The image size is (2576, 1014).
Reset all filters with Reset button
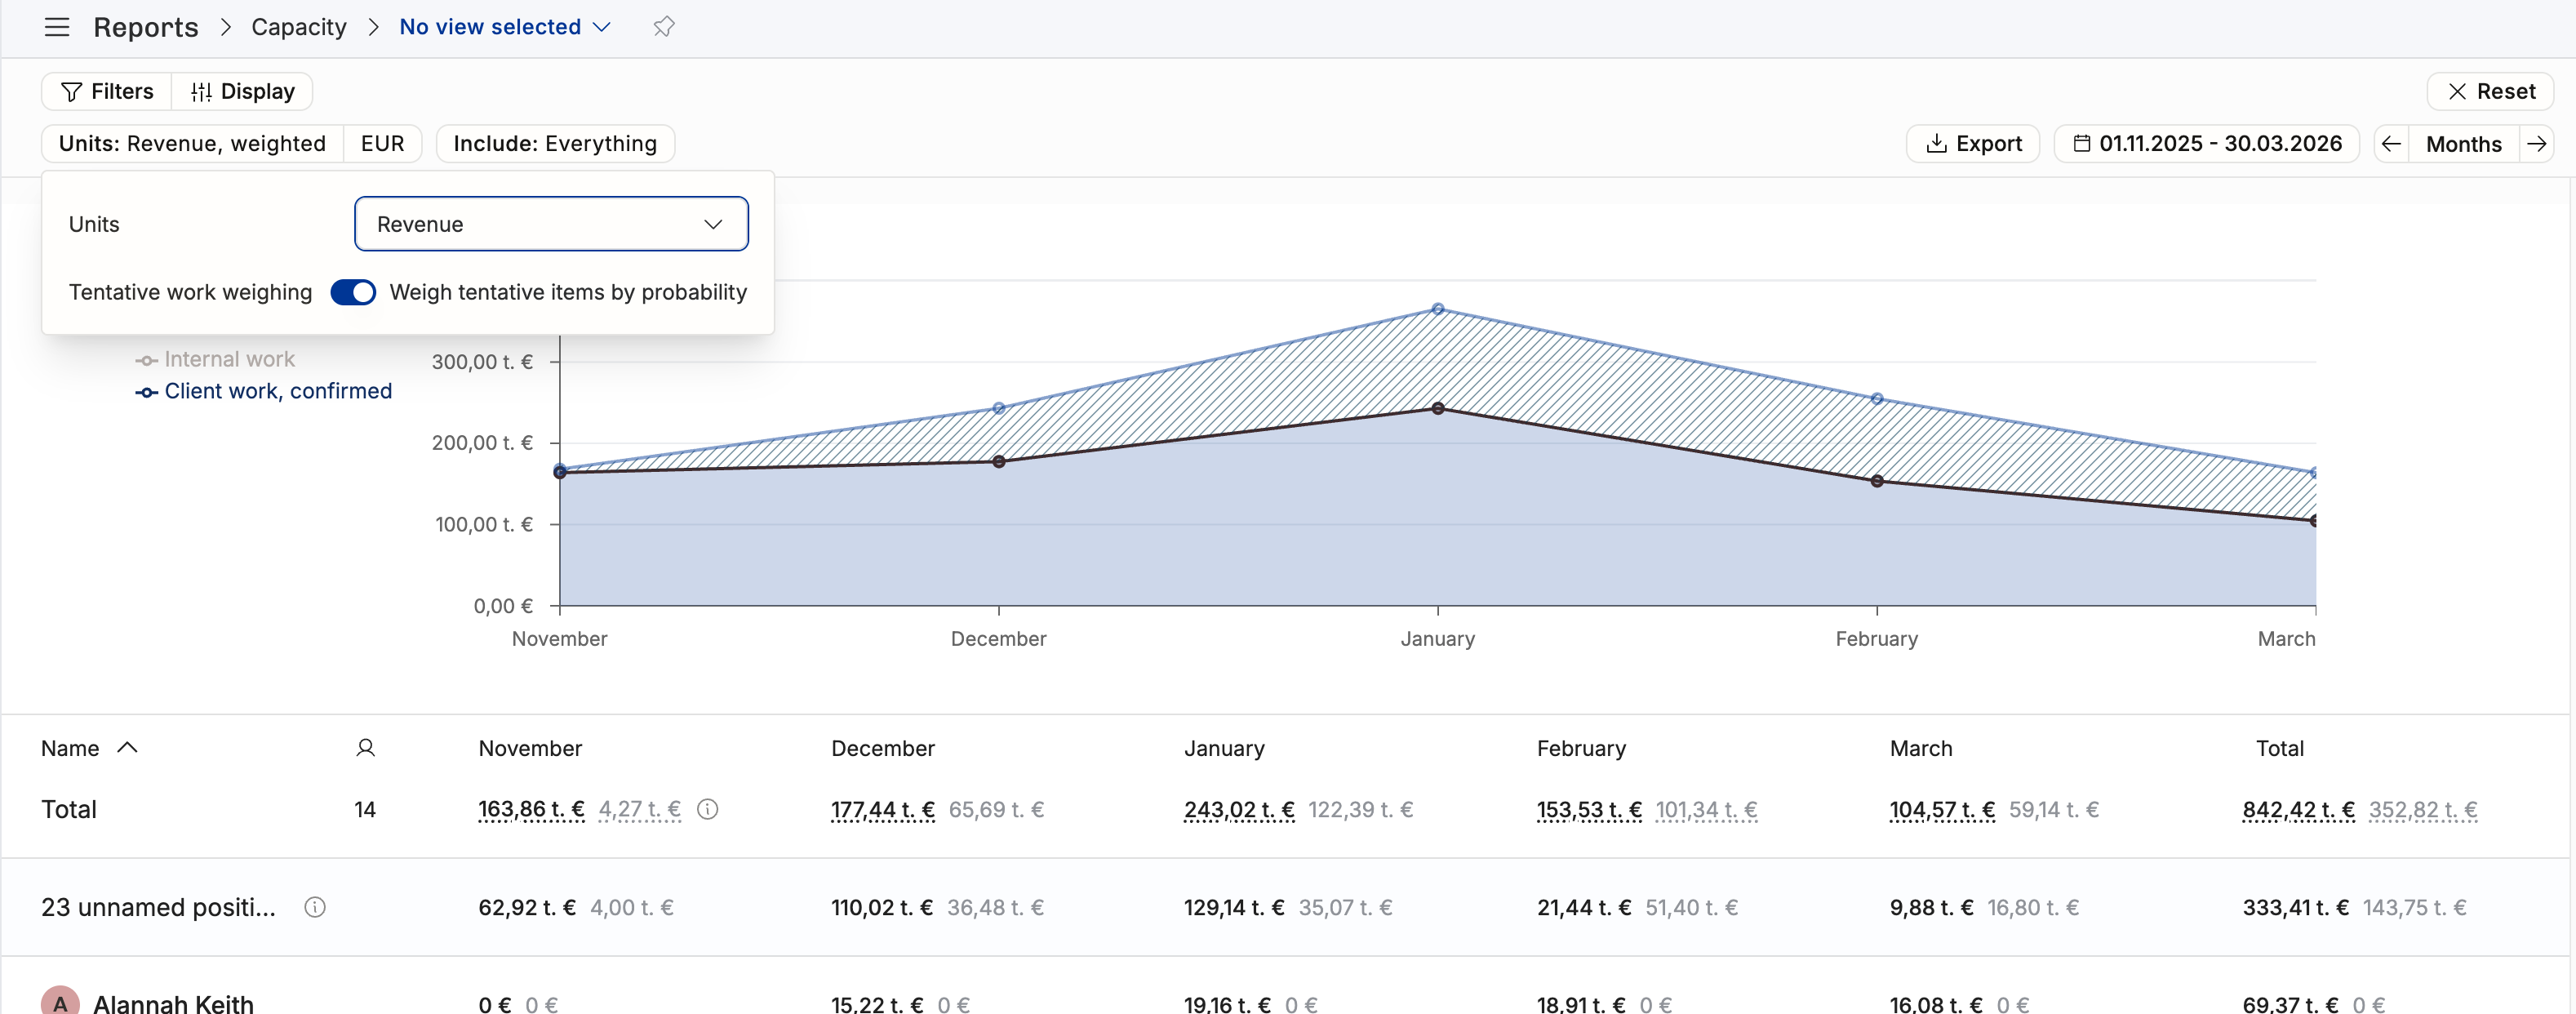click(x=2490, y=92)
